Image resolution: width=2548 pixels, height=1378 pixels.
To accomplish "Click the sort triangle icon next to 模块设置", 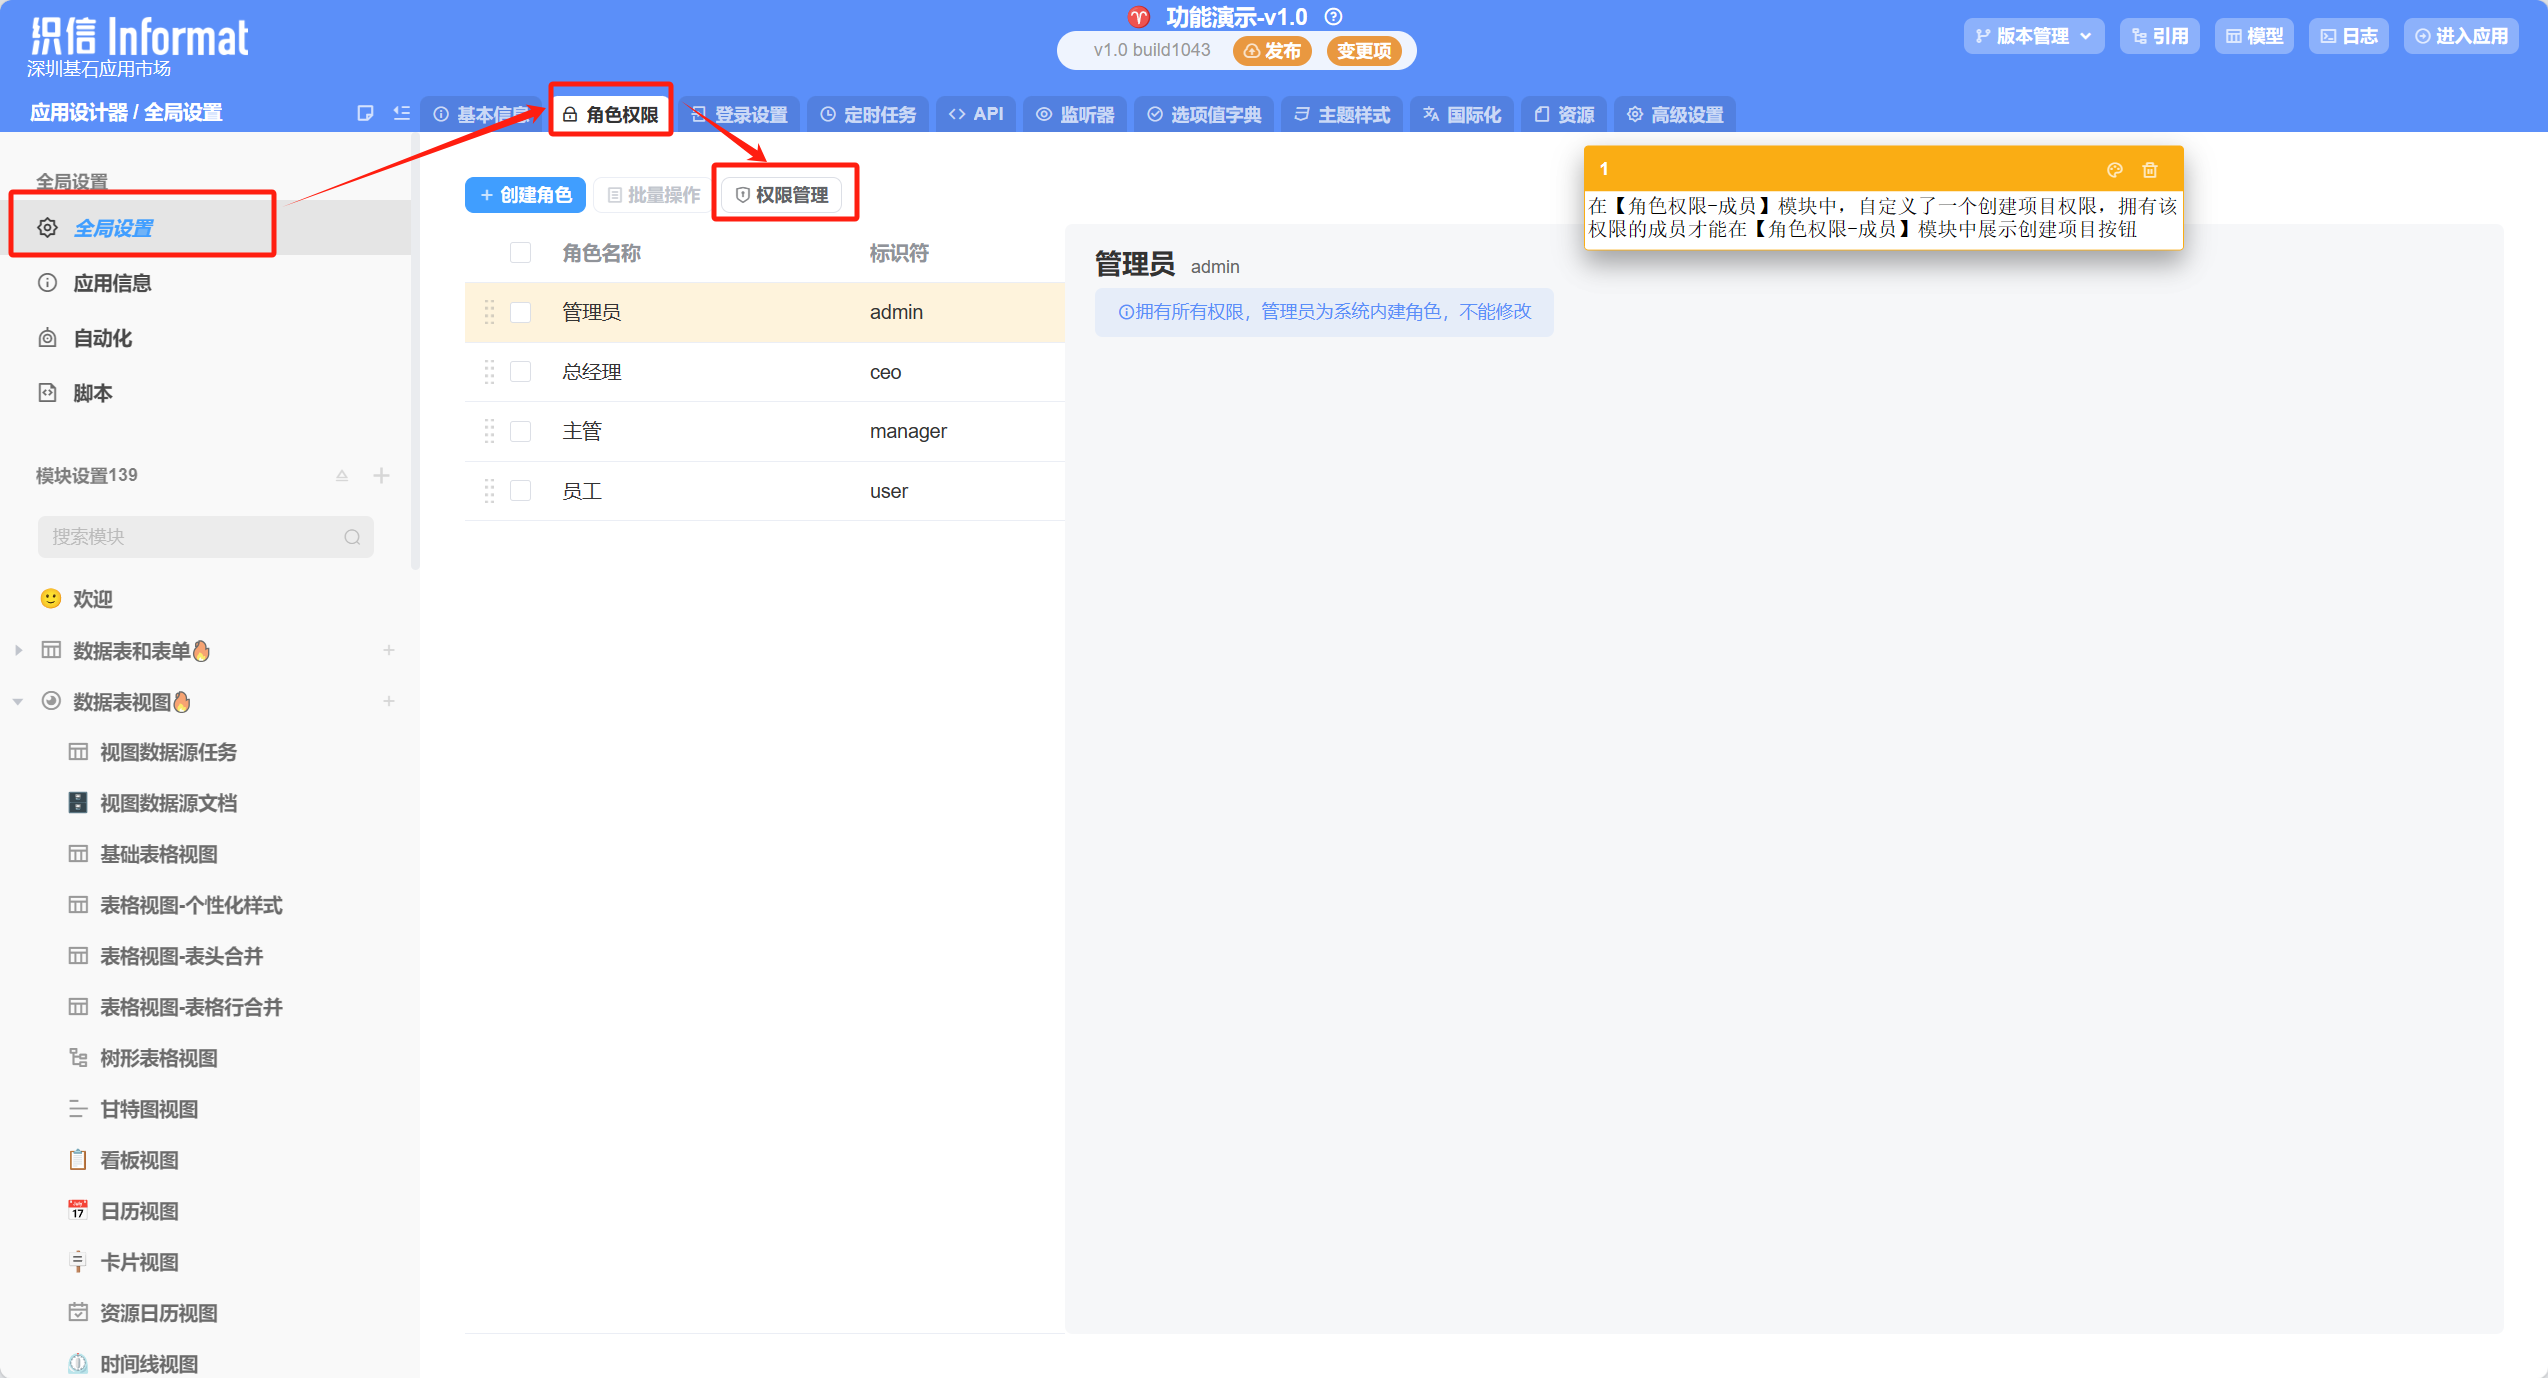I will click(x=342, y=476).
